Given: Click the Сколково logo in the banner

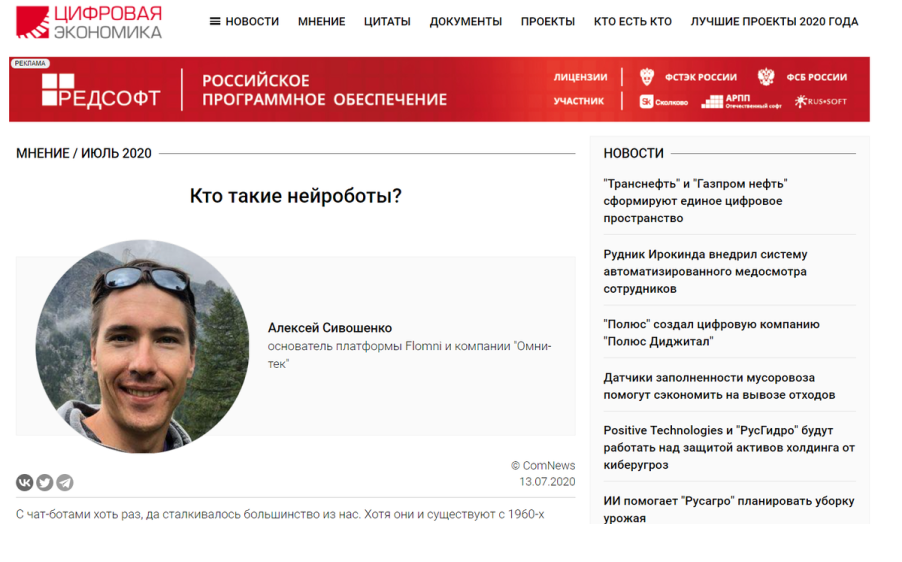Looking at the screenshot, I should click(x=664, y=101).
